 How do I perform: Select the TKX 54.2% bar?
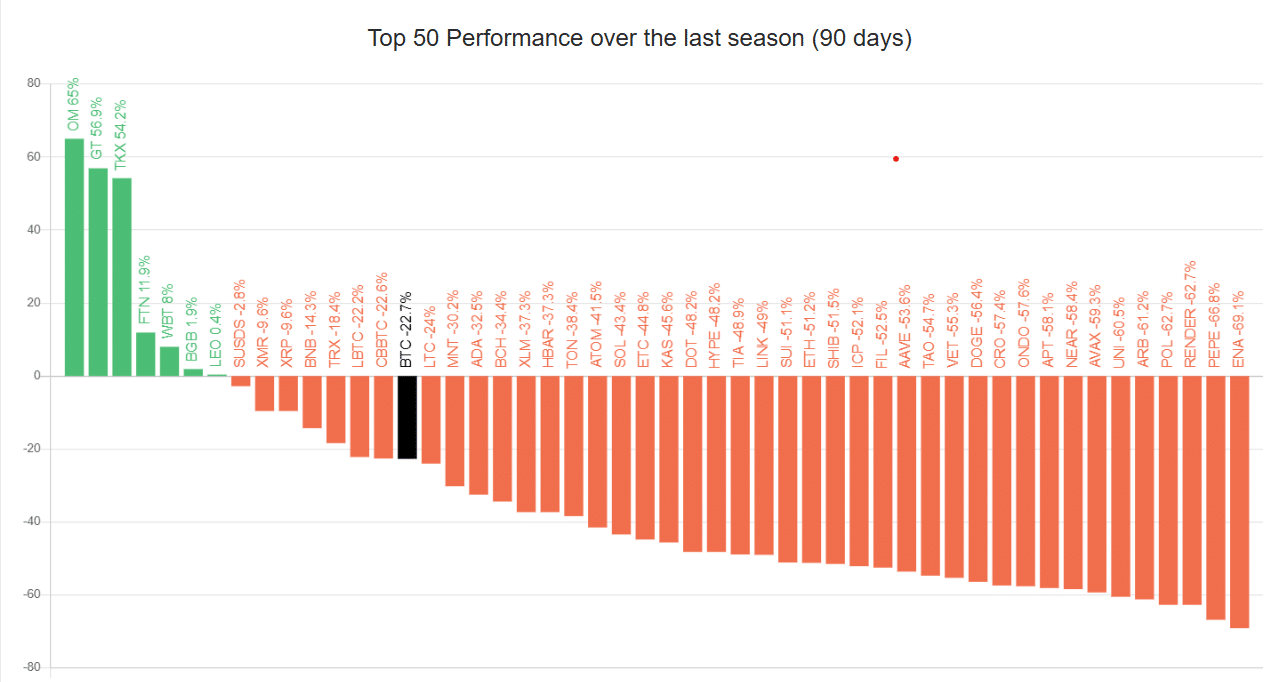click(x=122, y=277)
